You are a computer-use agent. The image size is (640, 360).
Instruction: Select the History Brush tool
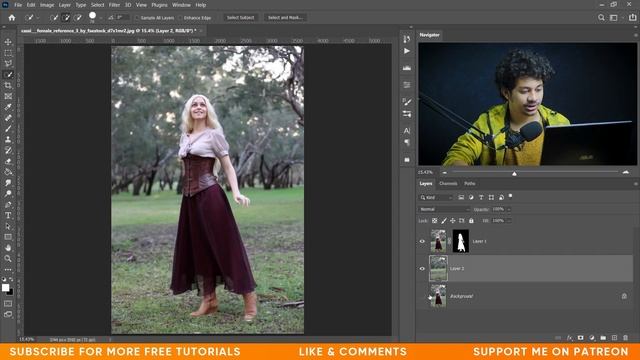[x=8, y=150]
